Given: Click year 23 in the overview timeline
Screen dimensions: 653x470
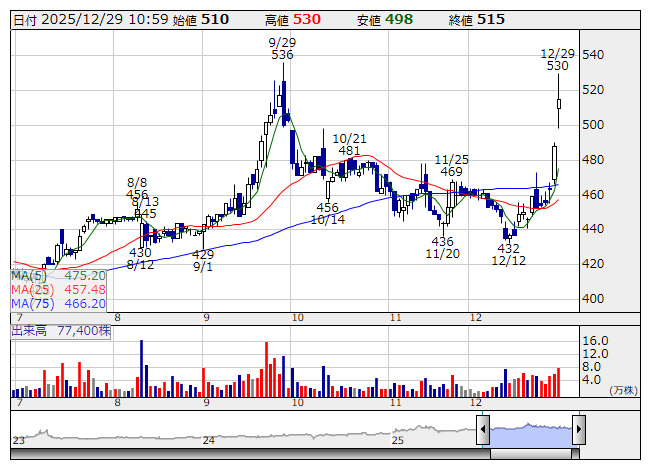Looking at the screenshot, I should (18, 440).
